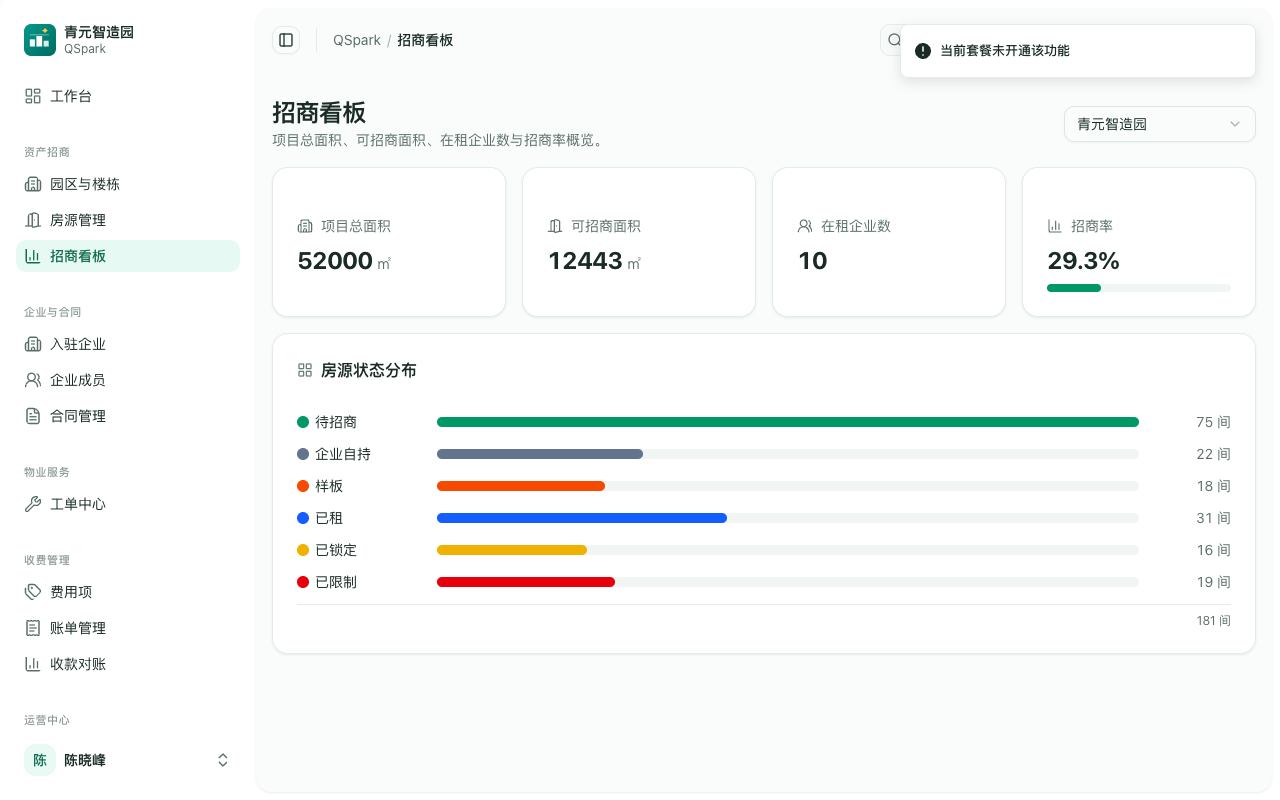This screenshot has height=800, width=1280.
Task: Click the red 已限制 bar
Action: 526,582
